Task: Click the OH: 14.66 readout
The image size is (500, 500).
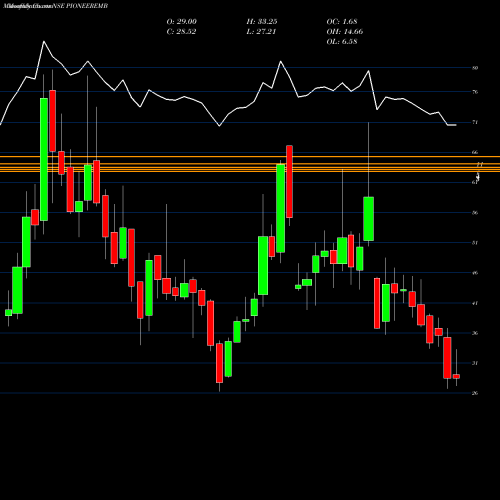Action: point(345,32)
